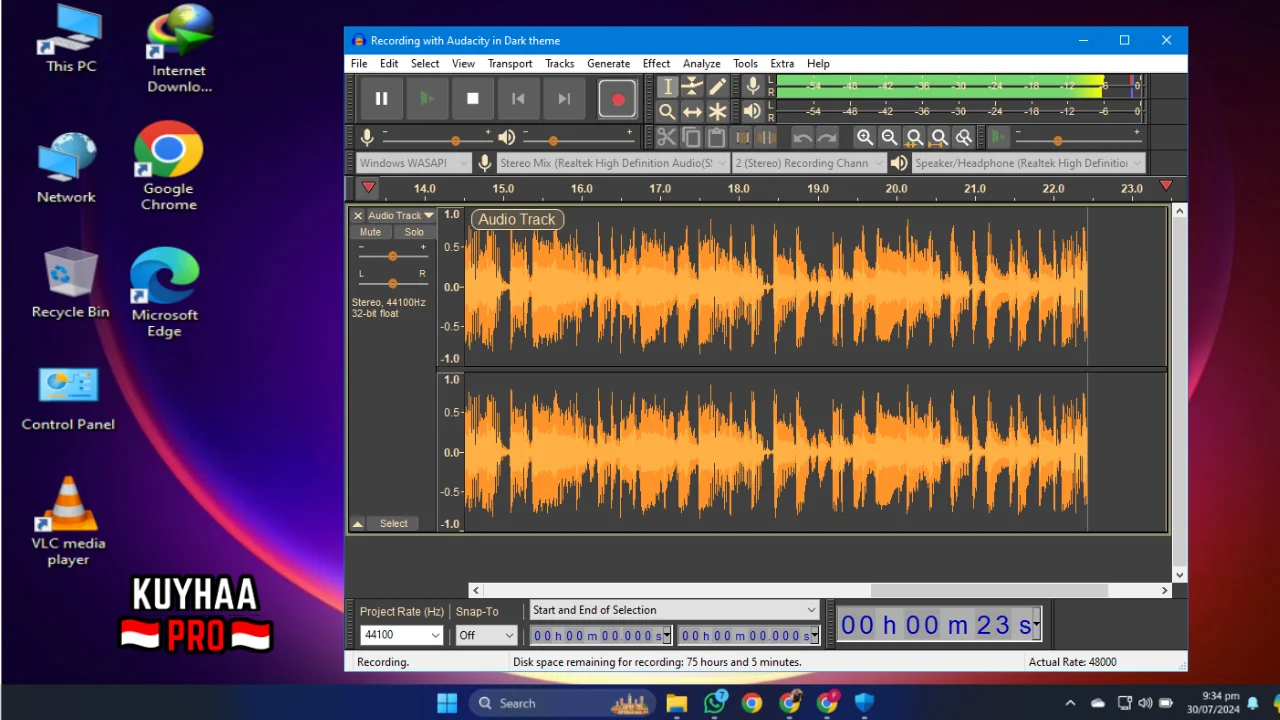Click the red Record button
Viewport: 1280px width, 720px height.
click(618, 99)
